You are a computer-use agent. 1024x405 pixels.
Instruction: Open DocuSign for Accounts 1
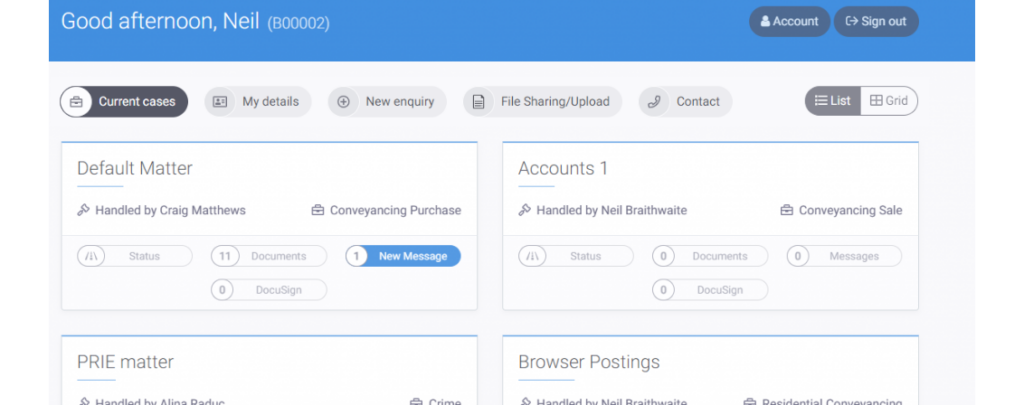(x=710, y=290)
